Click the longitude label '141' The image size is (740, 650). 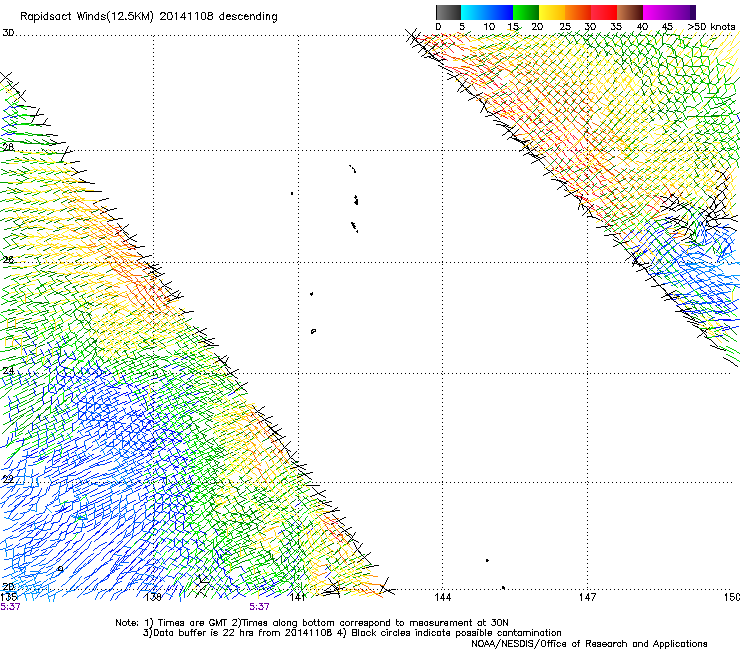pyautogui.click(x=297, y=598)
